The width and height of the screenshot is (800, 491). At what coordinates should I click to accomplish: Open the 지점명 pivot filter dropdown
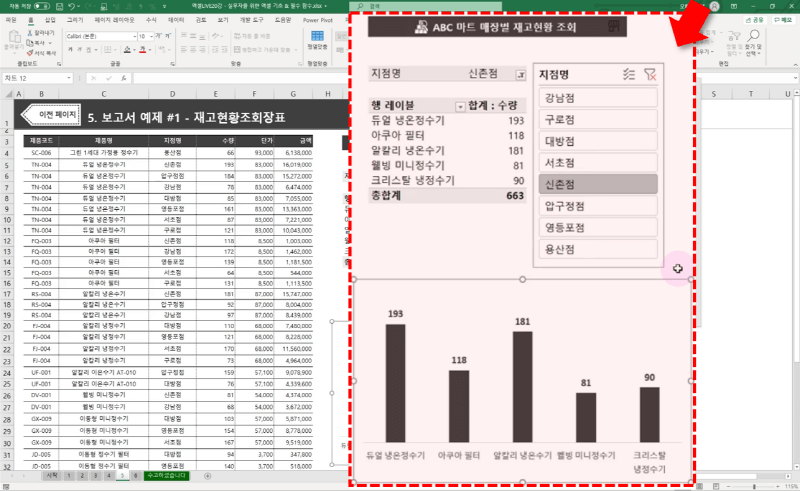tap(519, 75)
